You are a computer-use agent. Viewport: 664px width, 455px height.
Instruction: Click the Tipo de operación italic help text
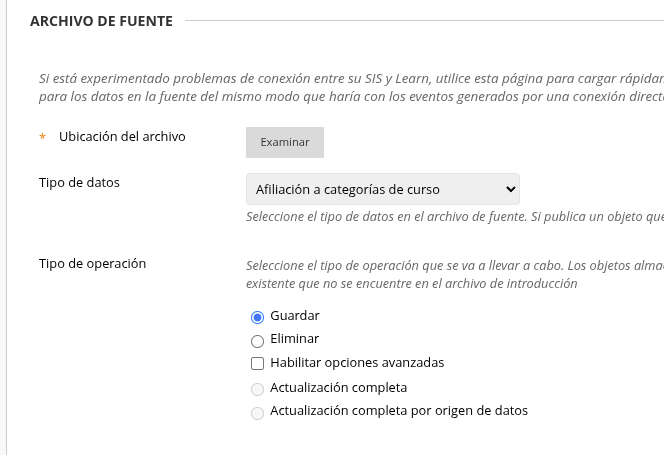pos(455,274)
